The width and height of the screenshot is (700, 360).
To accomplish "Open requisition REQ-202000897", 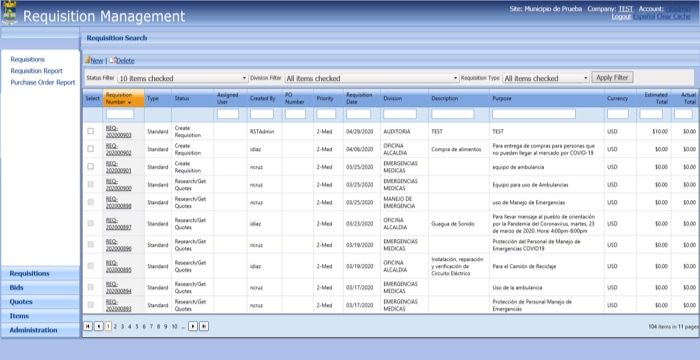I will (118, 223).
